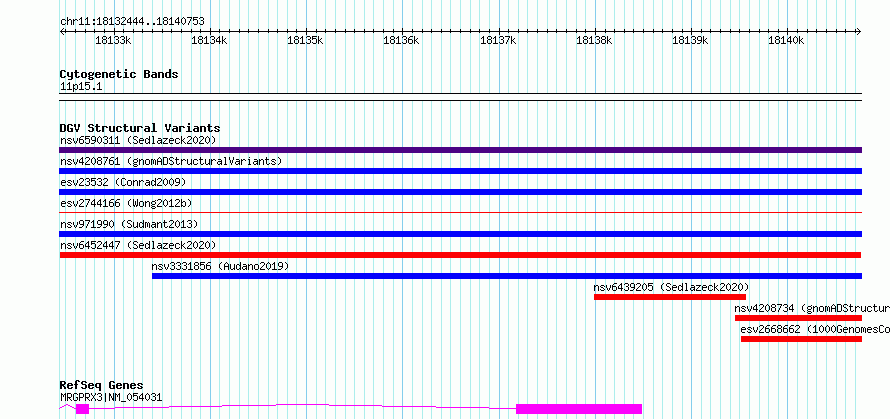Click the 18136k ruler position label
Screen dimensions: 890x419
[x=402, y=40]
